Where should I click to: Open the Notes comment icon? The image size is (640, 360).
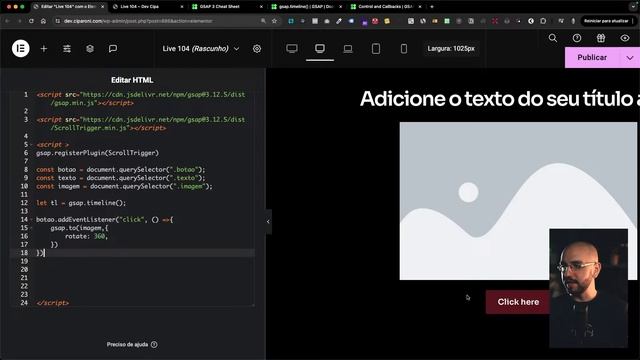coord(113,49)
